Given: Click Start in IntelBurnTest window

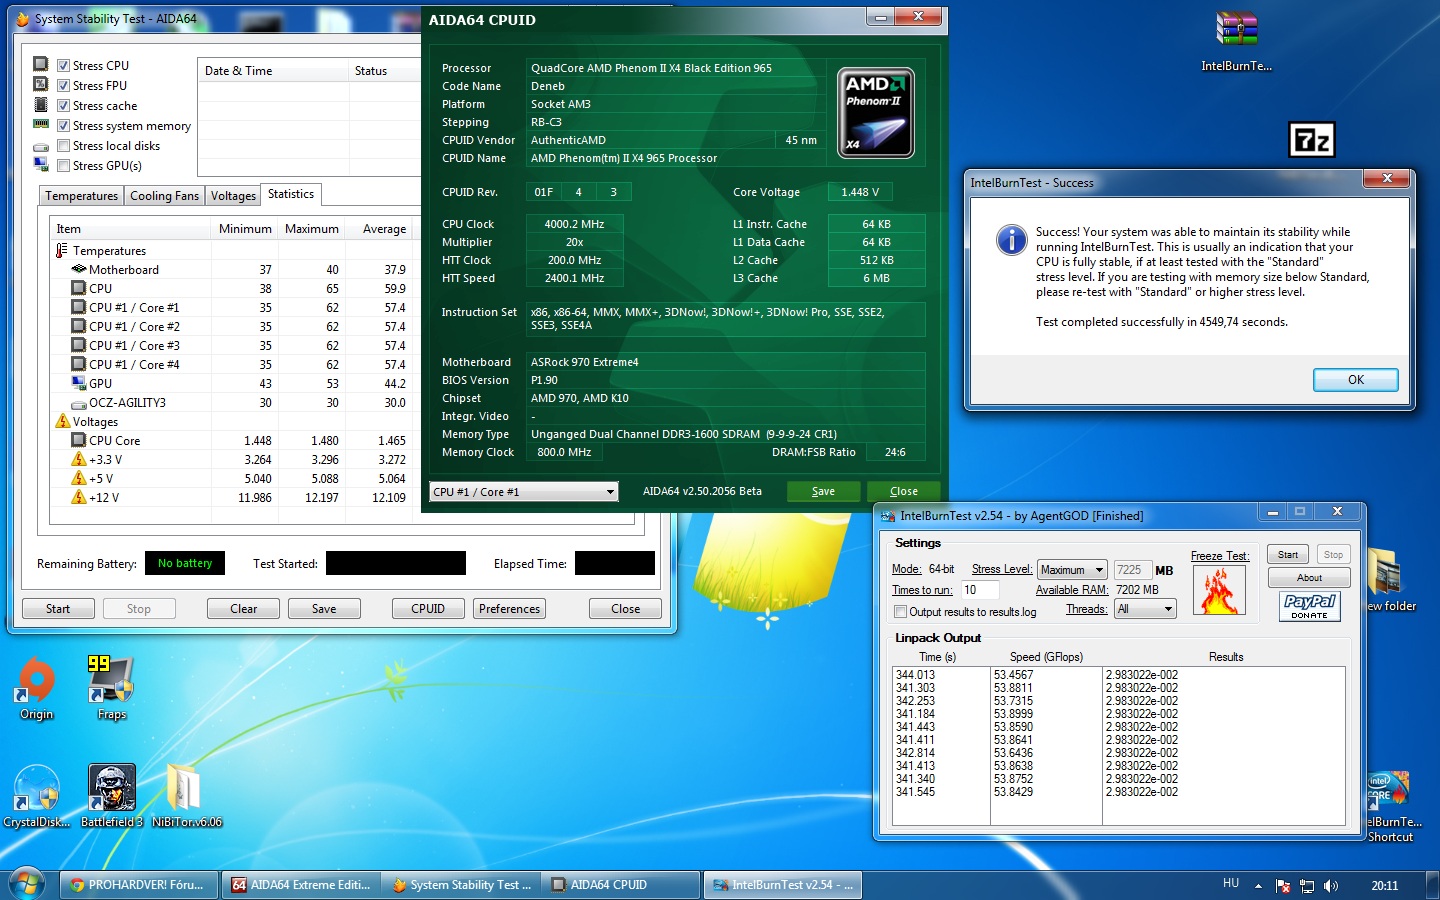Looking at the screenshot, I should coord(1288,554).
